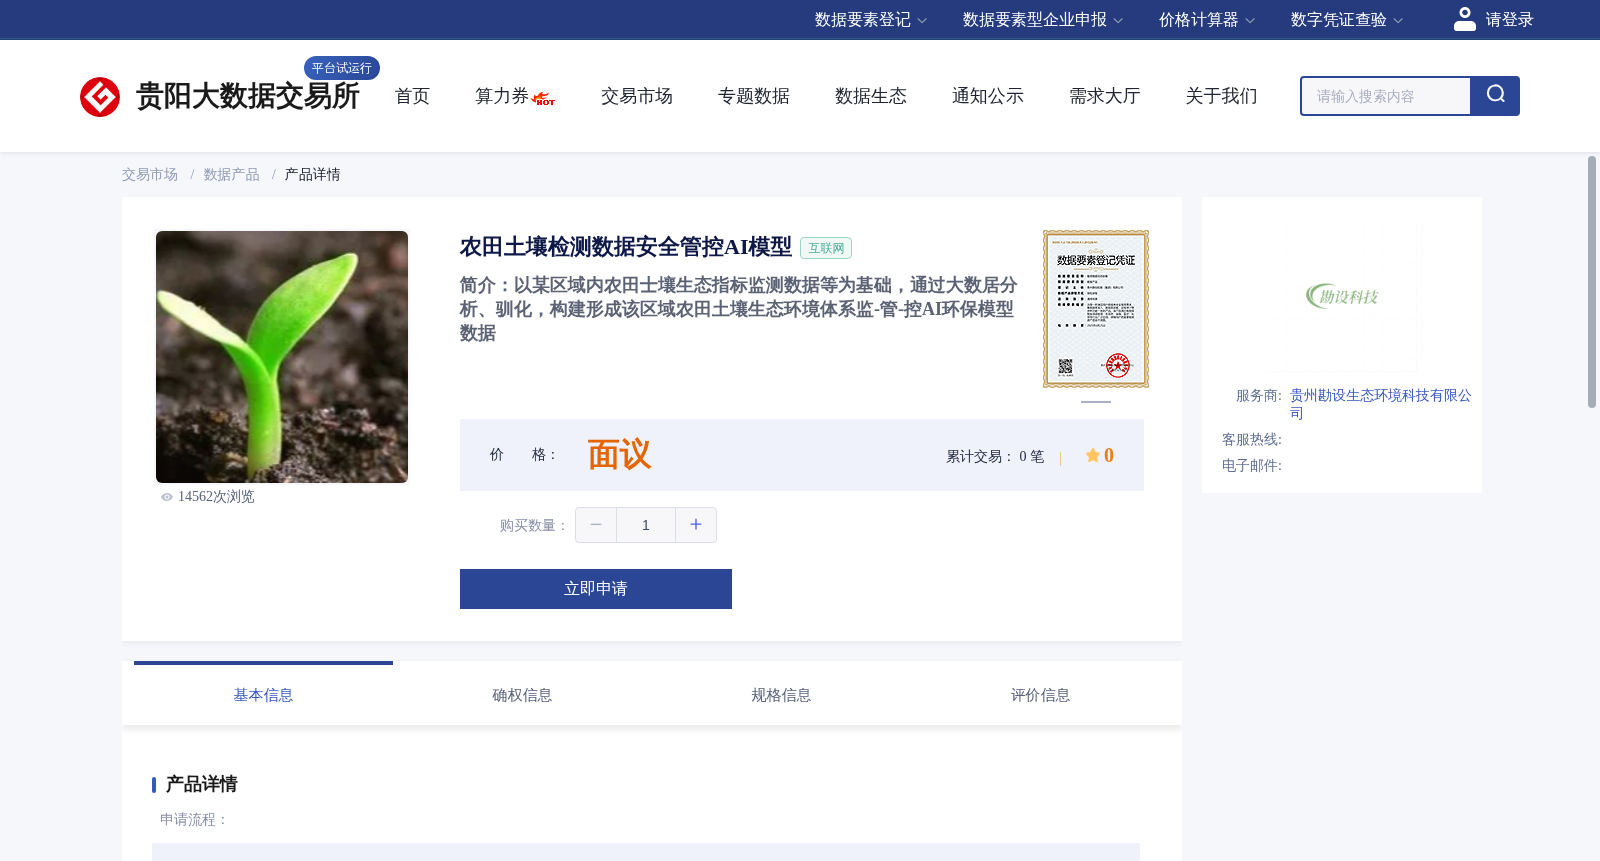
Task: Click the purchase quantity input field
Action: [x=646, y=525]
